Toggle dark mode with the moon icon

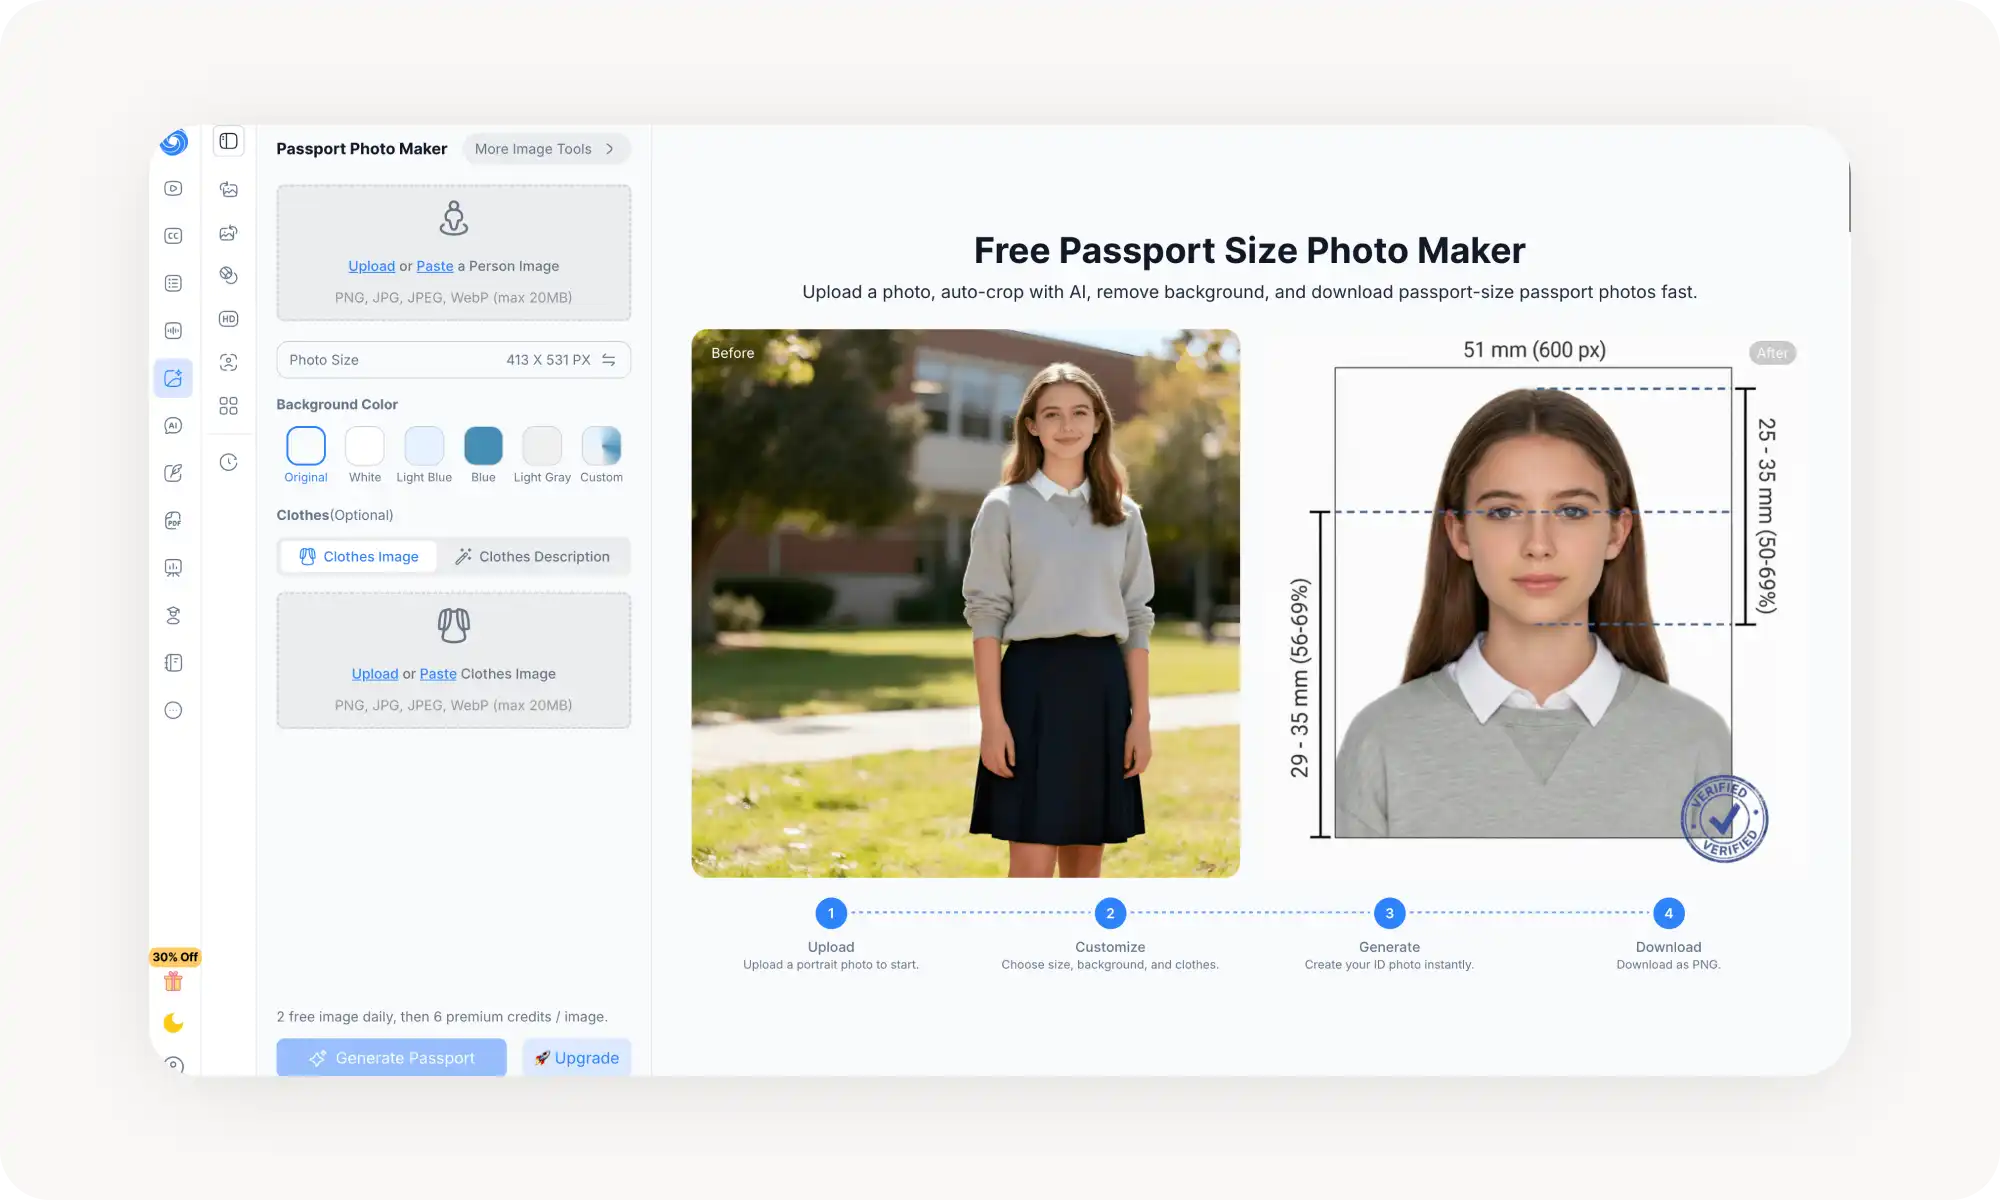click(x=173, y=1023)
